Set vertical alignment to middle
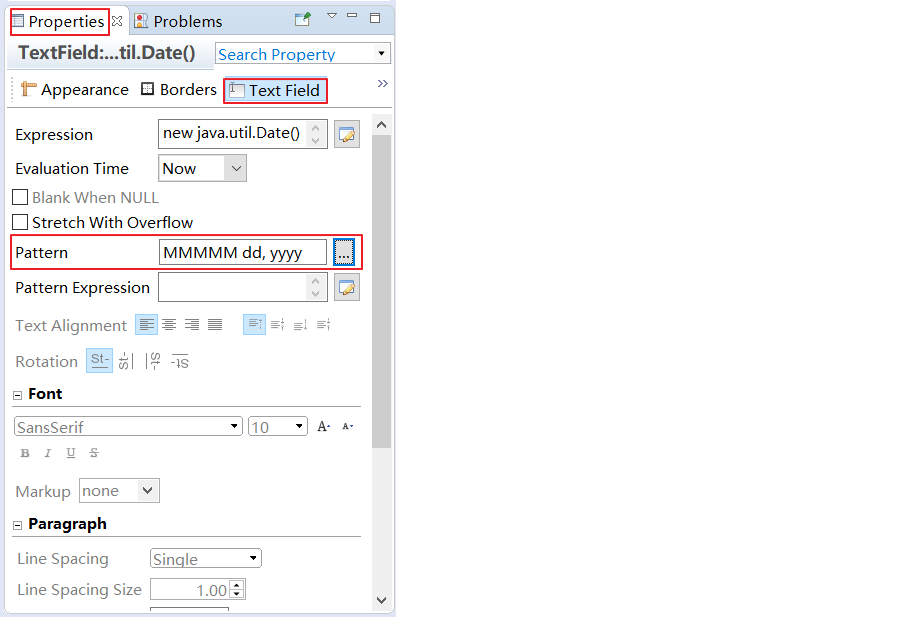The width and height of the screenshot is (923, 617). pos(277,324)
